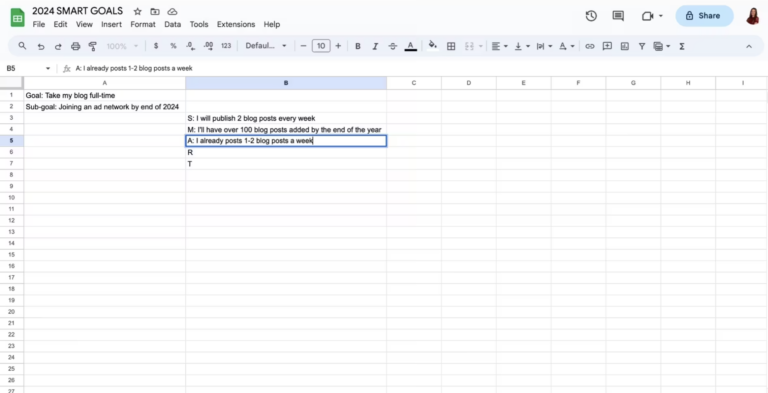This screenshot has width=768, height=393.
Task: Open the zoom level dropdown
Action: 122,46
